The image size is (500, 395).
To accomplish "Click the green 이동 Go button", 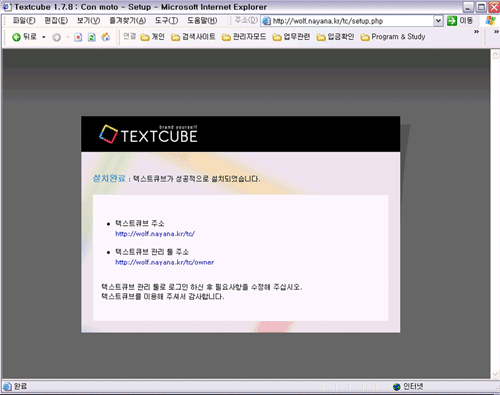I will click(460, 21).
